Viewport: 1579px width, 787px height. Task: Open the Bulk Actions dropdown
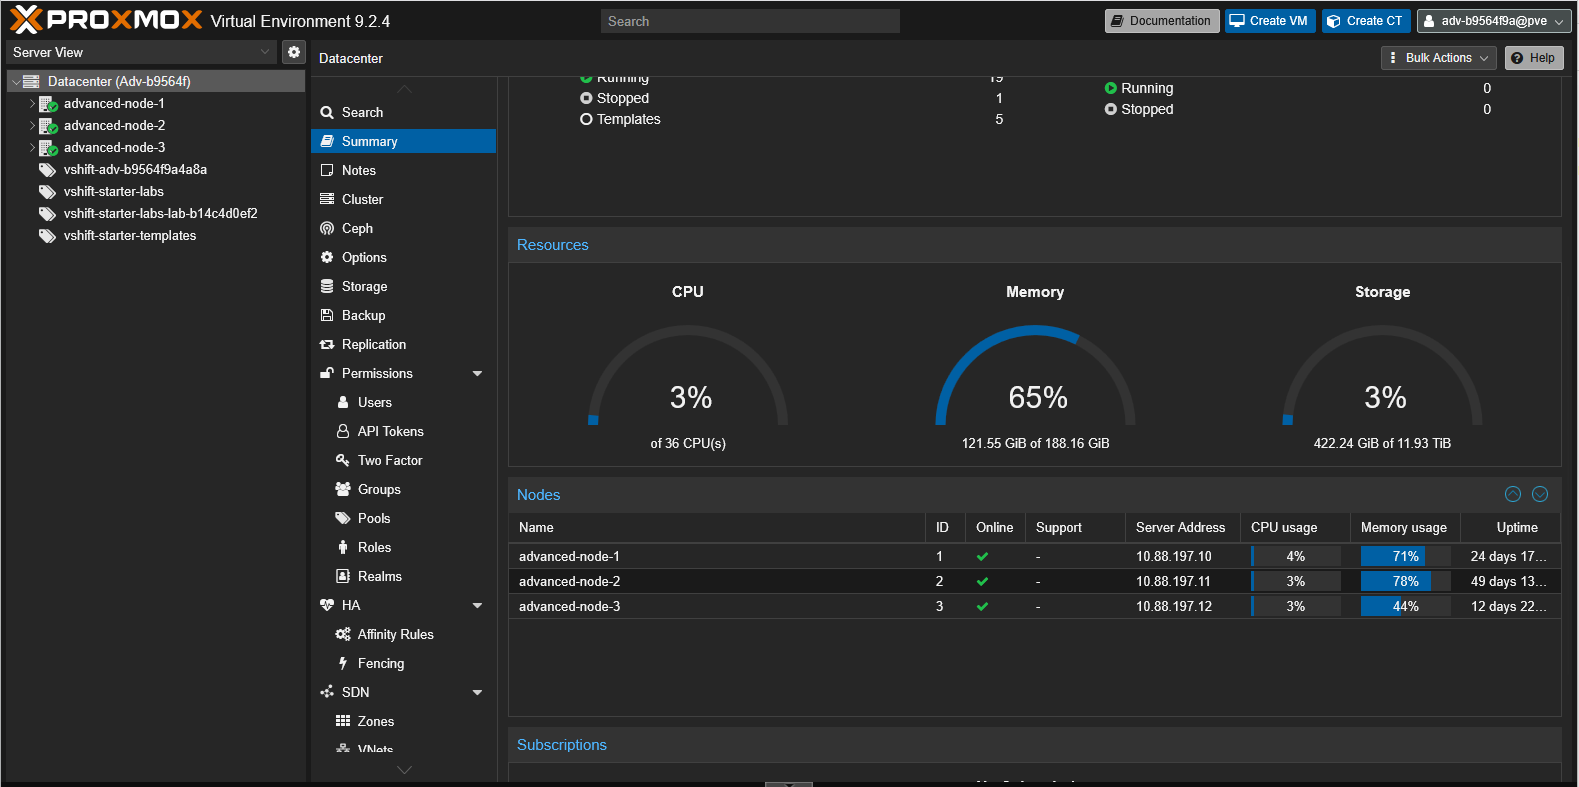coord(1439,58)
